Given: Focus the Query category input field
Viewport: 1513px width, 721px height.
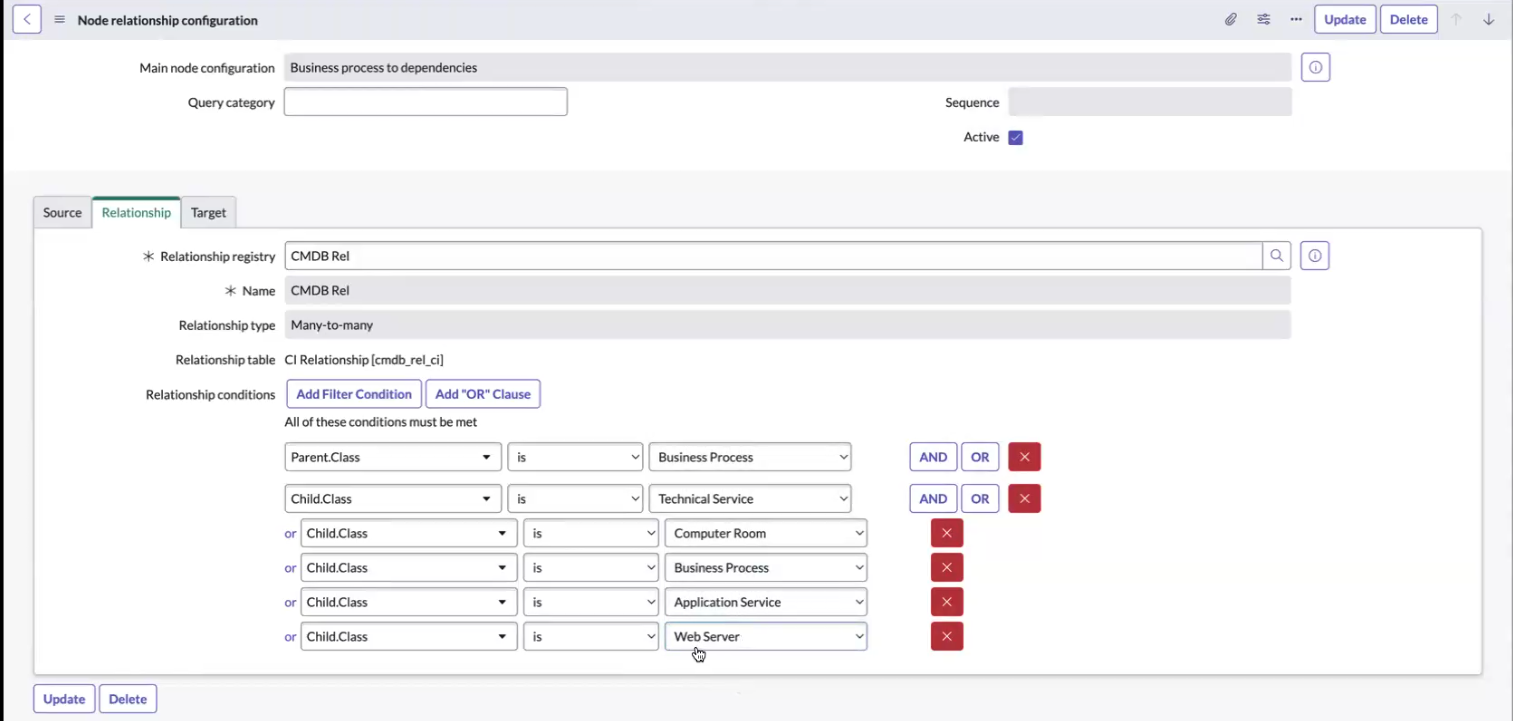Looking at the screenshot, I should pos(426,102).
